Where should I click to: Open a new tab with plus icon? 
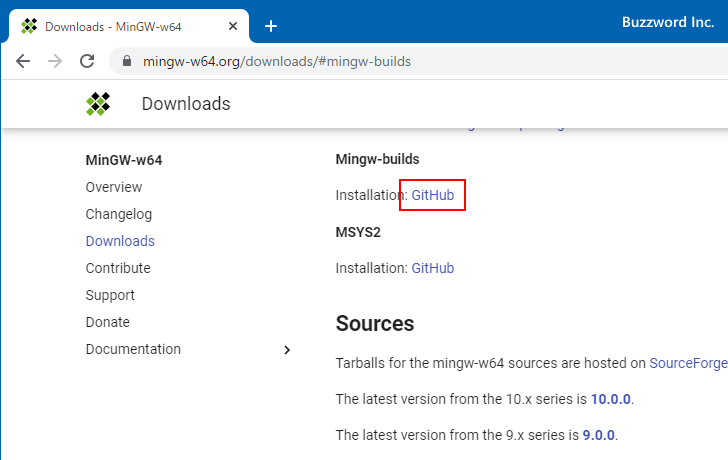270,26
